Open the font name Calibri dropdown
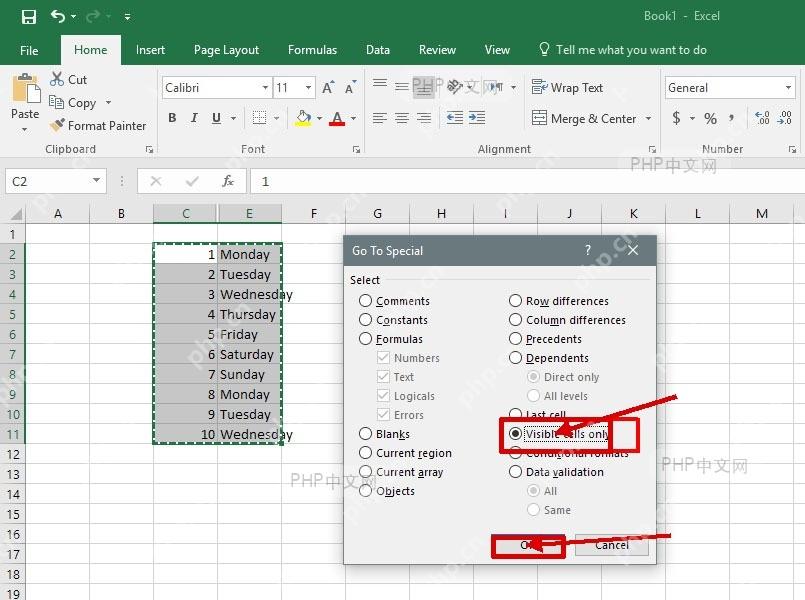 (265, 88)
